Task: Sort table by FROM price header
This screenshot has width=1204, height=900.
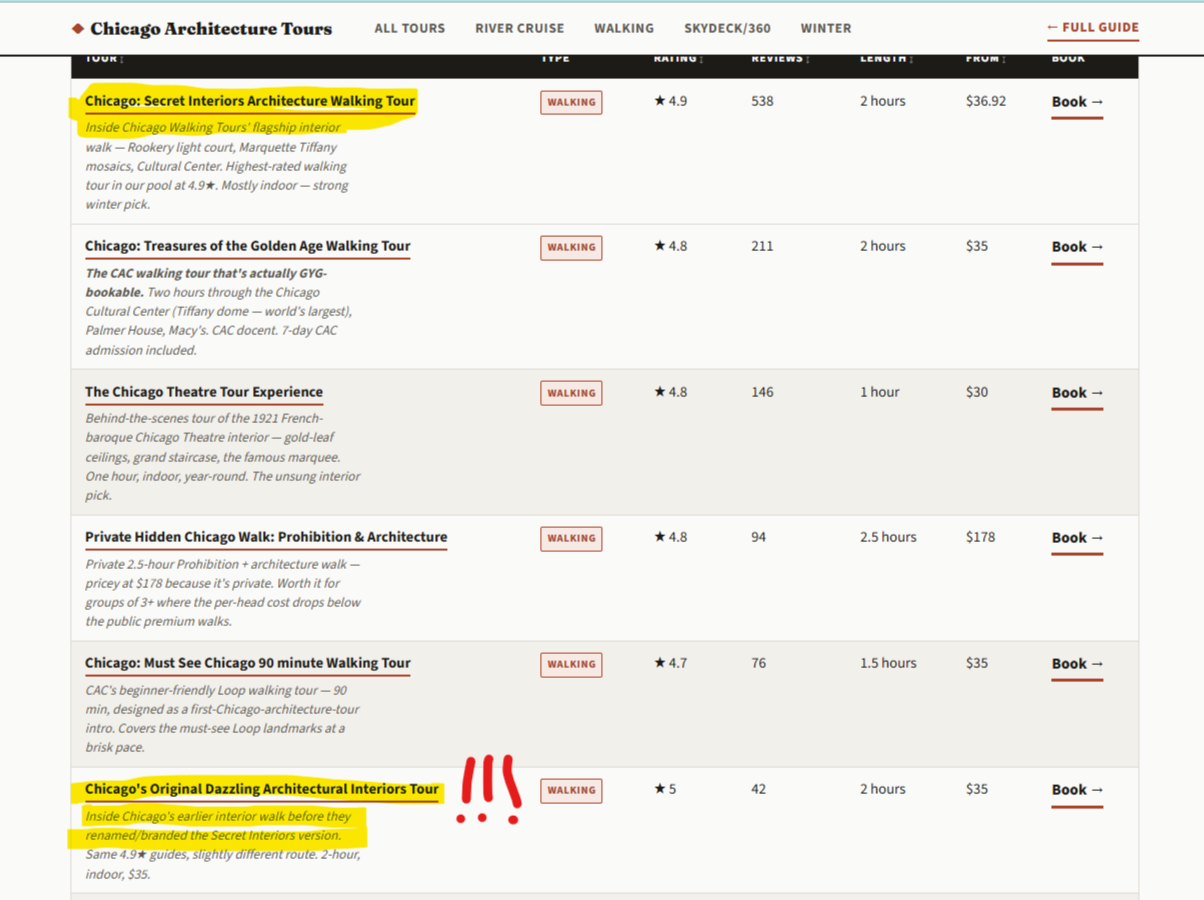Action: [986, 59]
